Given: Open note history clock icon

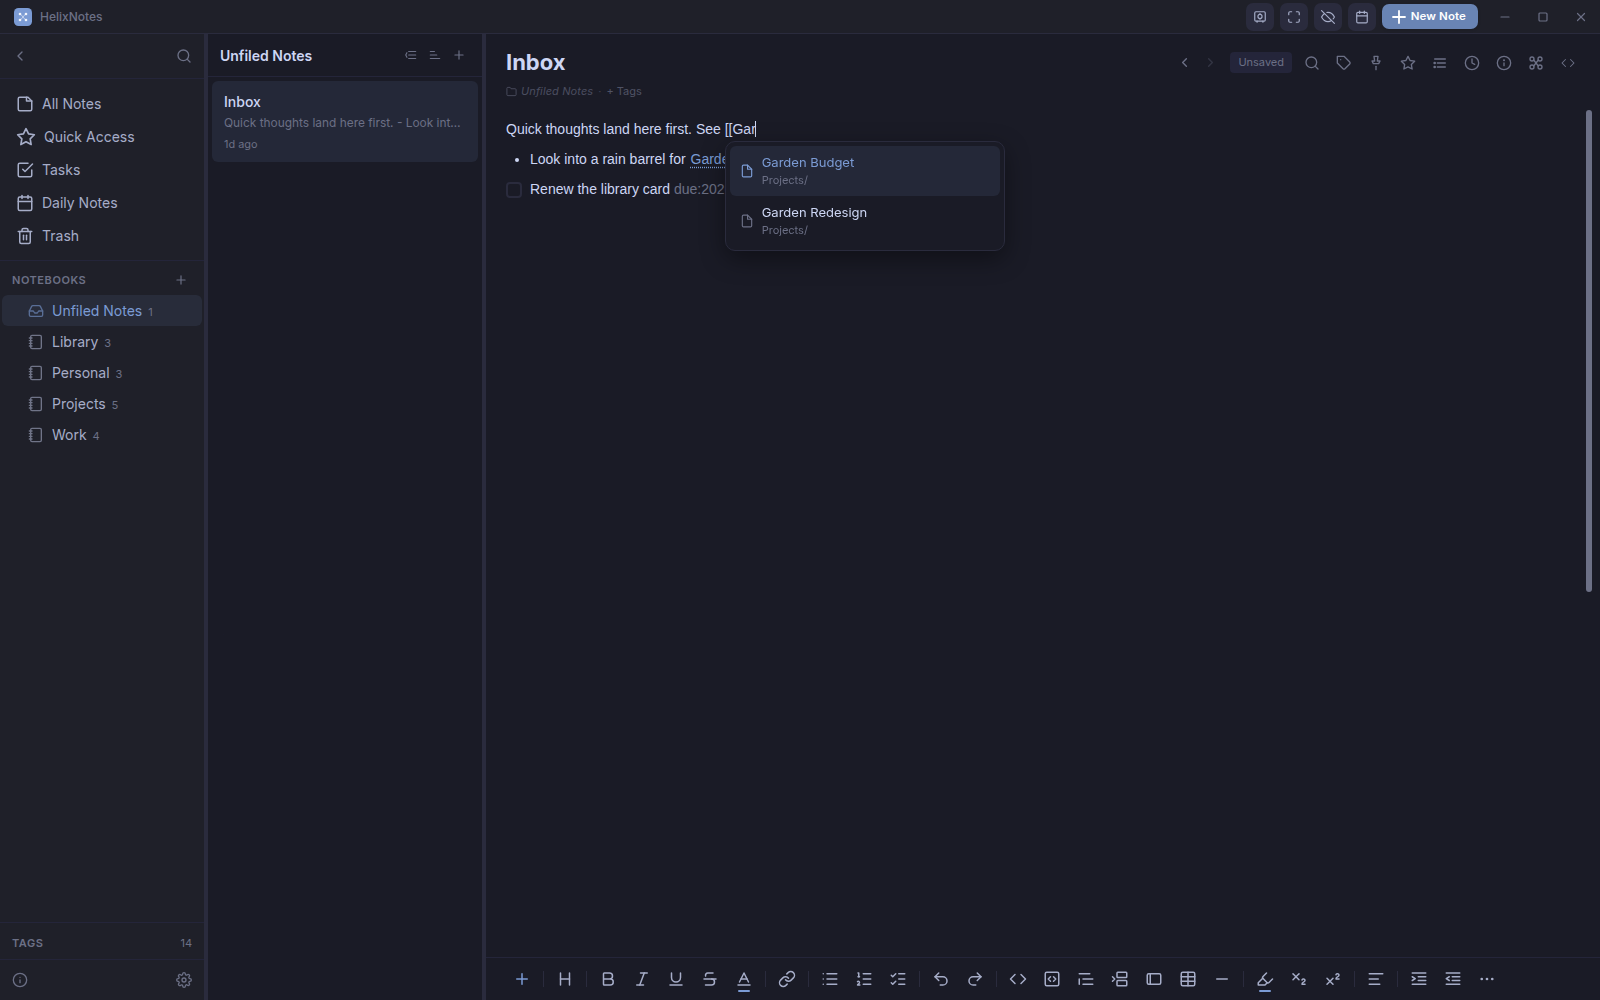Looking at the screenshot, I should click(1472, 63).
